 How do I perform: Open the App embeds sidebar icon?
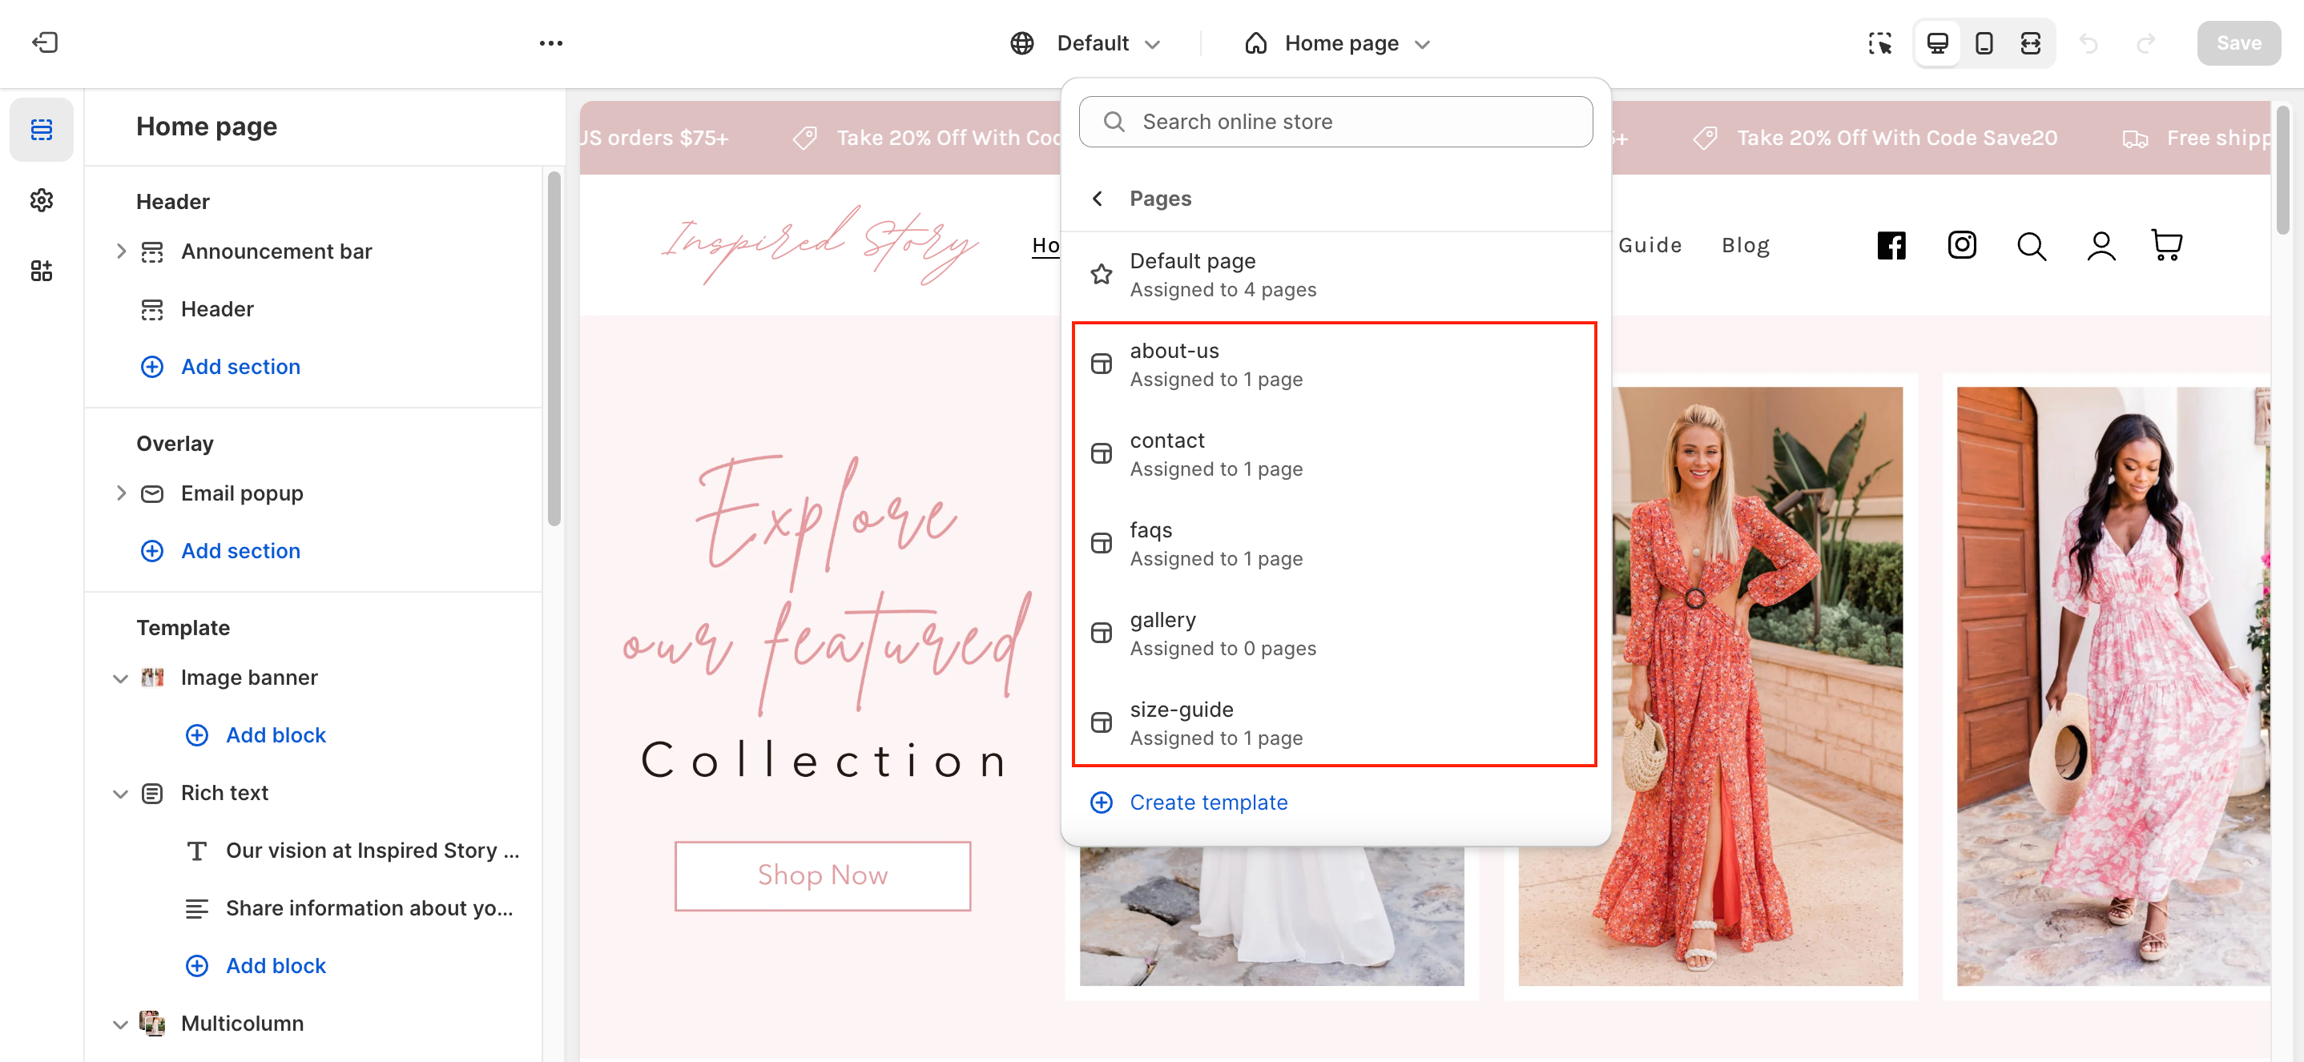click(41, 271)
